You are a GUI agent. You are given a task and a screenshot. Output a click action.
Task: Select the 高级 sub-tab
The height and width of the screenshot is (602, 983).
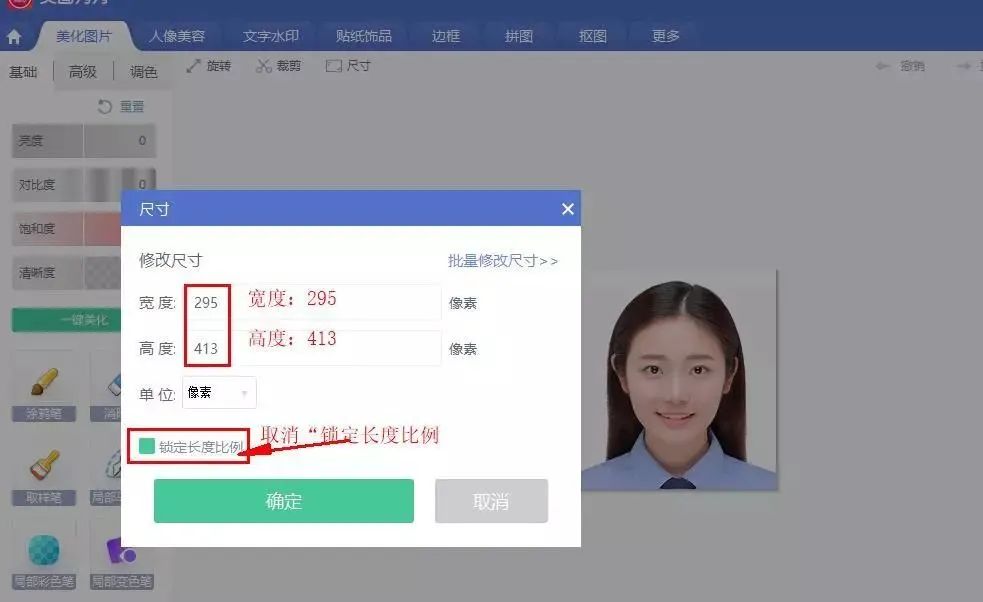click(83, 72)
